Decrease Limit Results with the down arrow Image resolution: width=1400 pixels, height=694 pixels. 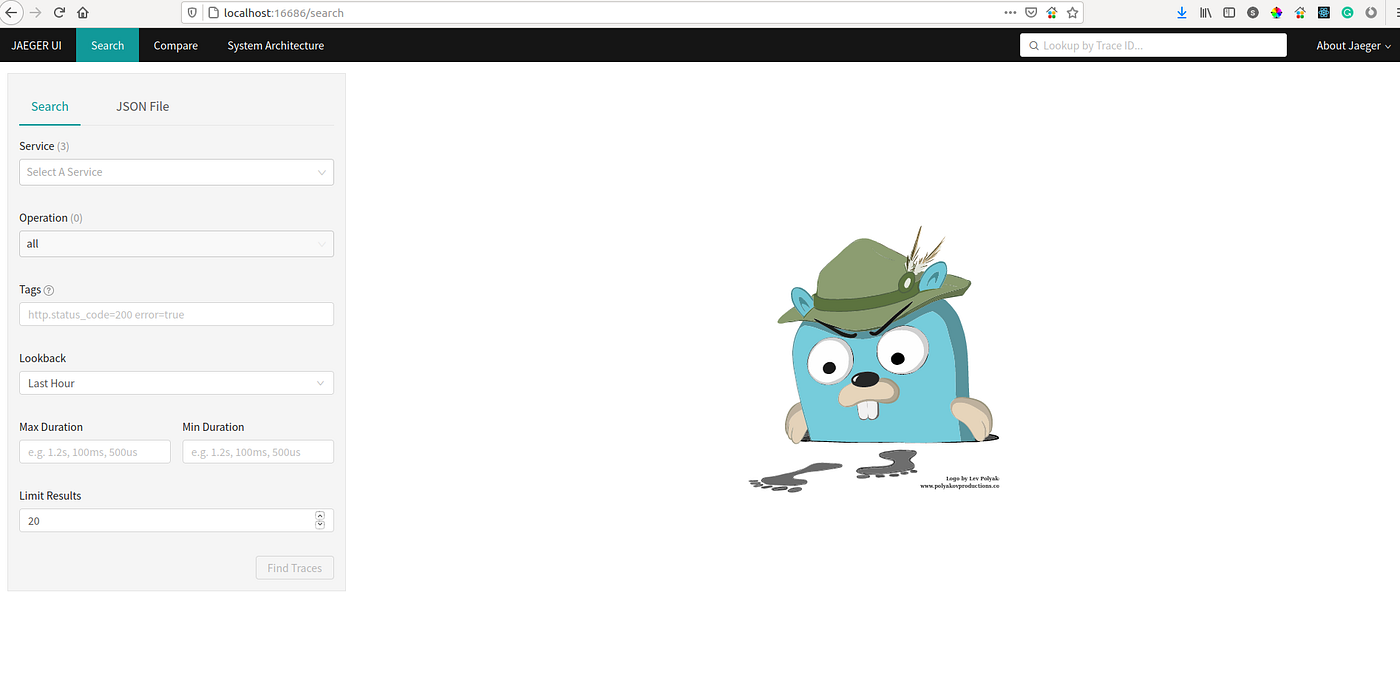point(320,525)
